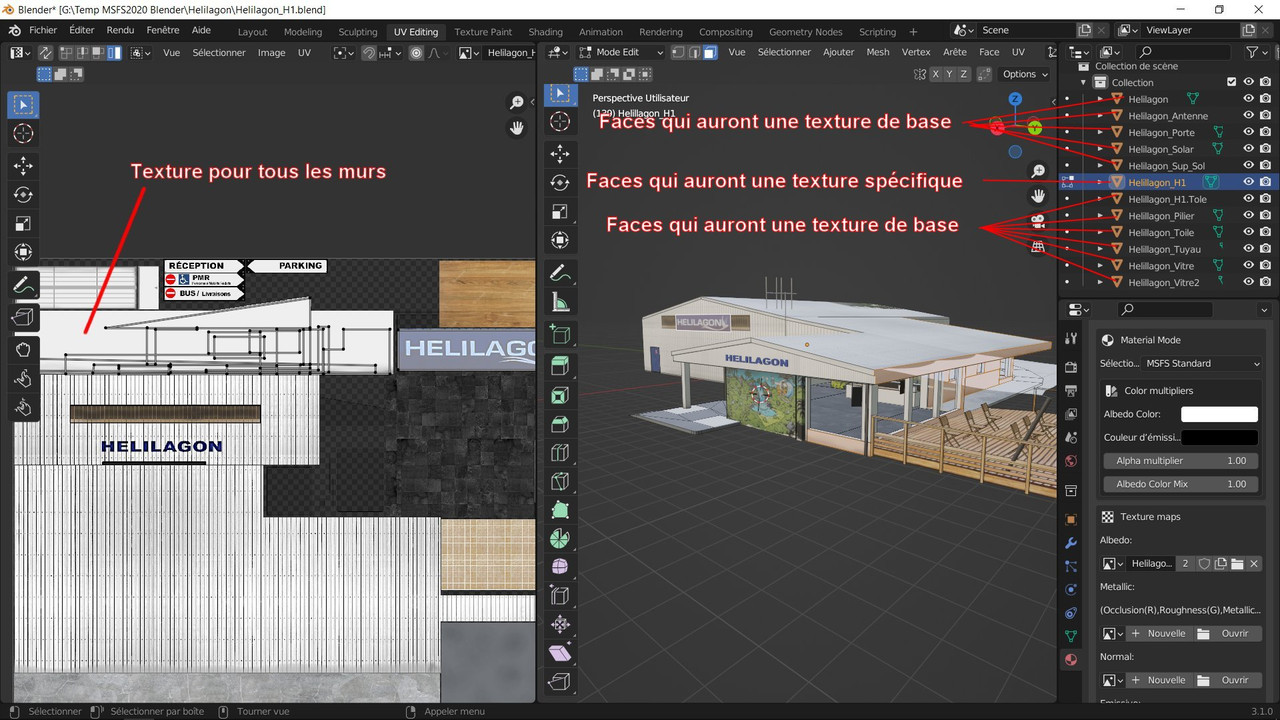Image resolution: width=1280 pixels, height=720 pixels.
Task: Open the Mode Edit dropdown
Action: [621, 52]
